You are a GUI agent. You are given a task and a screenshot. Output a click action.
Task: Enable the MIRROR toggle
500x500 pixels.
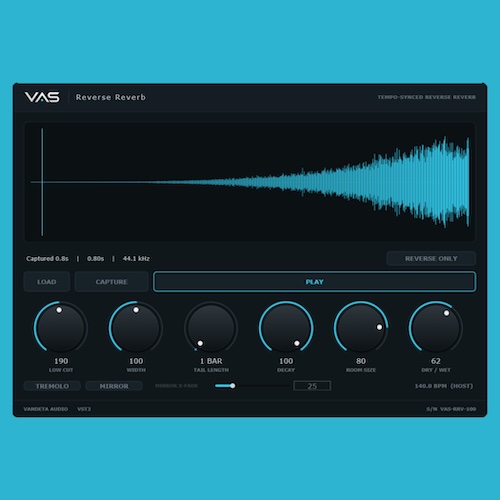tap(114, 386)
